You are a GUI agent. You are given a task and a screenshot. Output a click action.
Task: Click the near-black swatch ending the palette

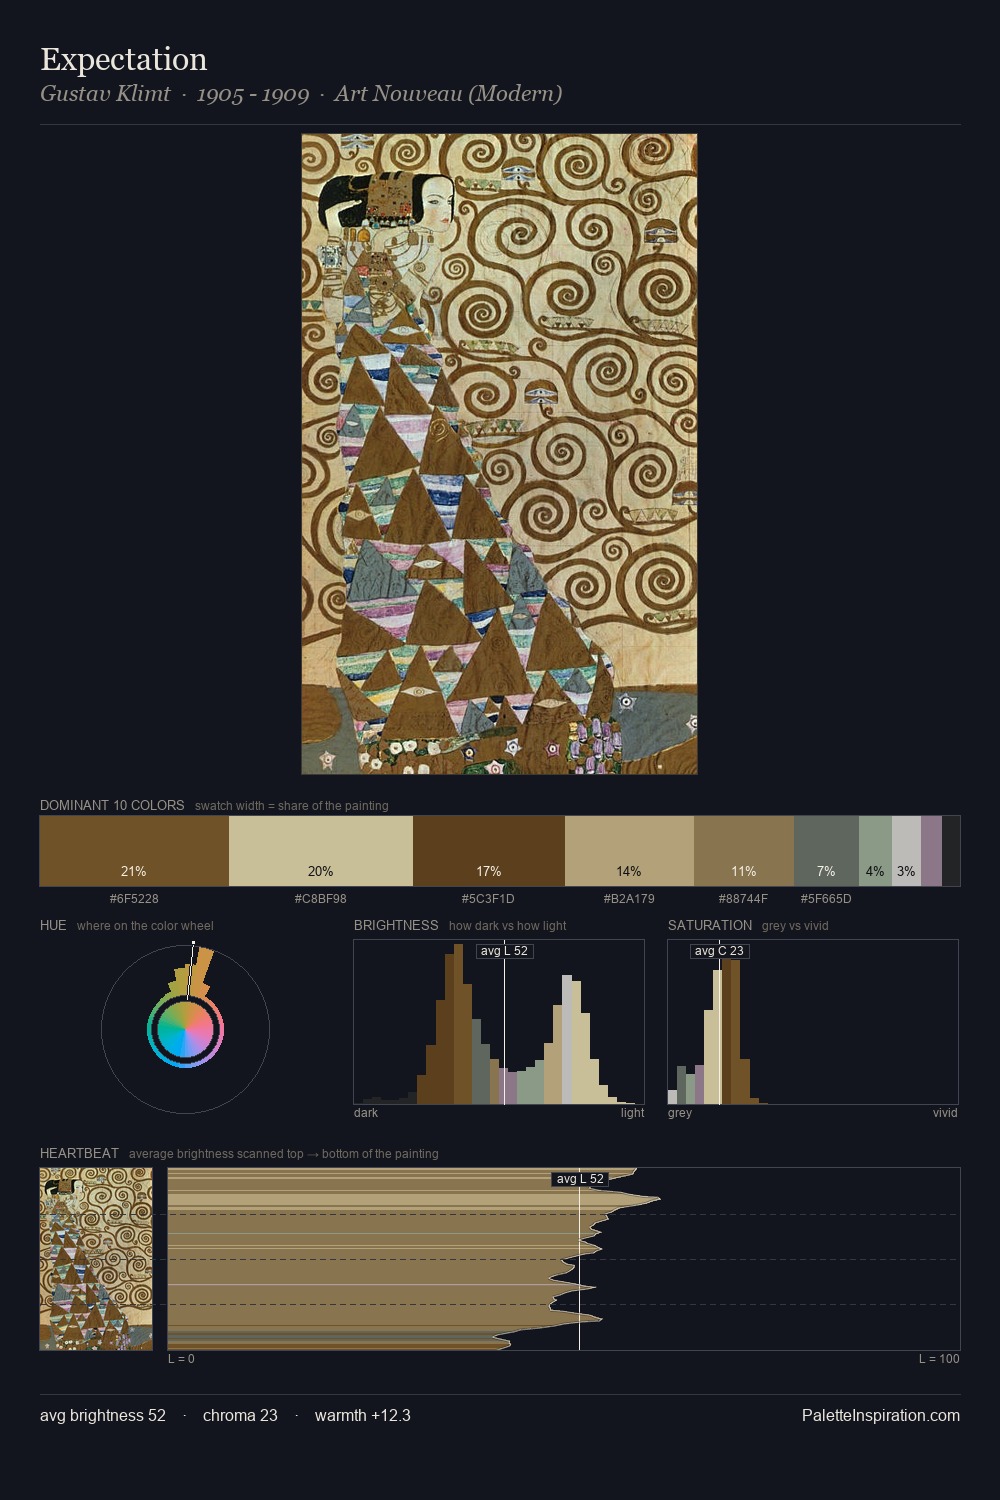click(x=951, y=851)
